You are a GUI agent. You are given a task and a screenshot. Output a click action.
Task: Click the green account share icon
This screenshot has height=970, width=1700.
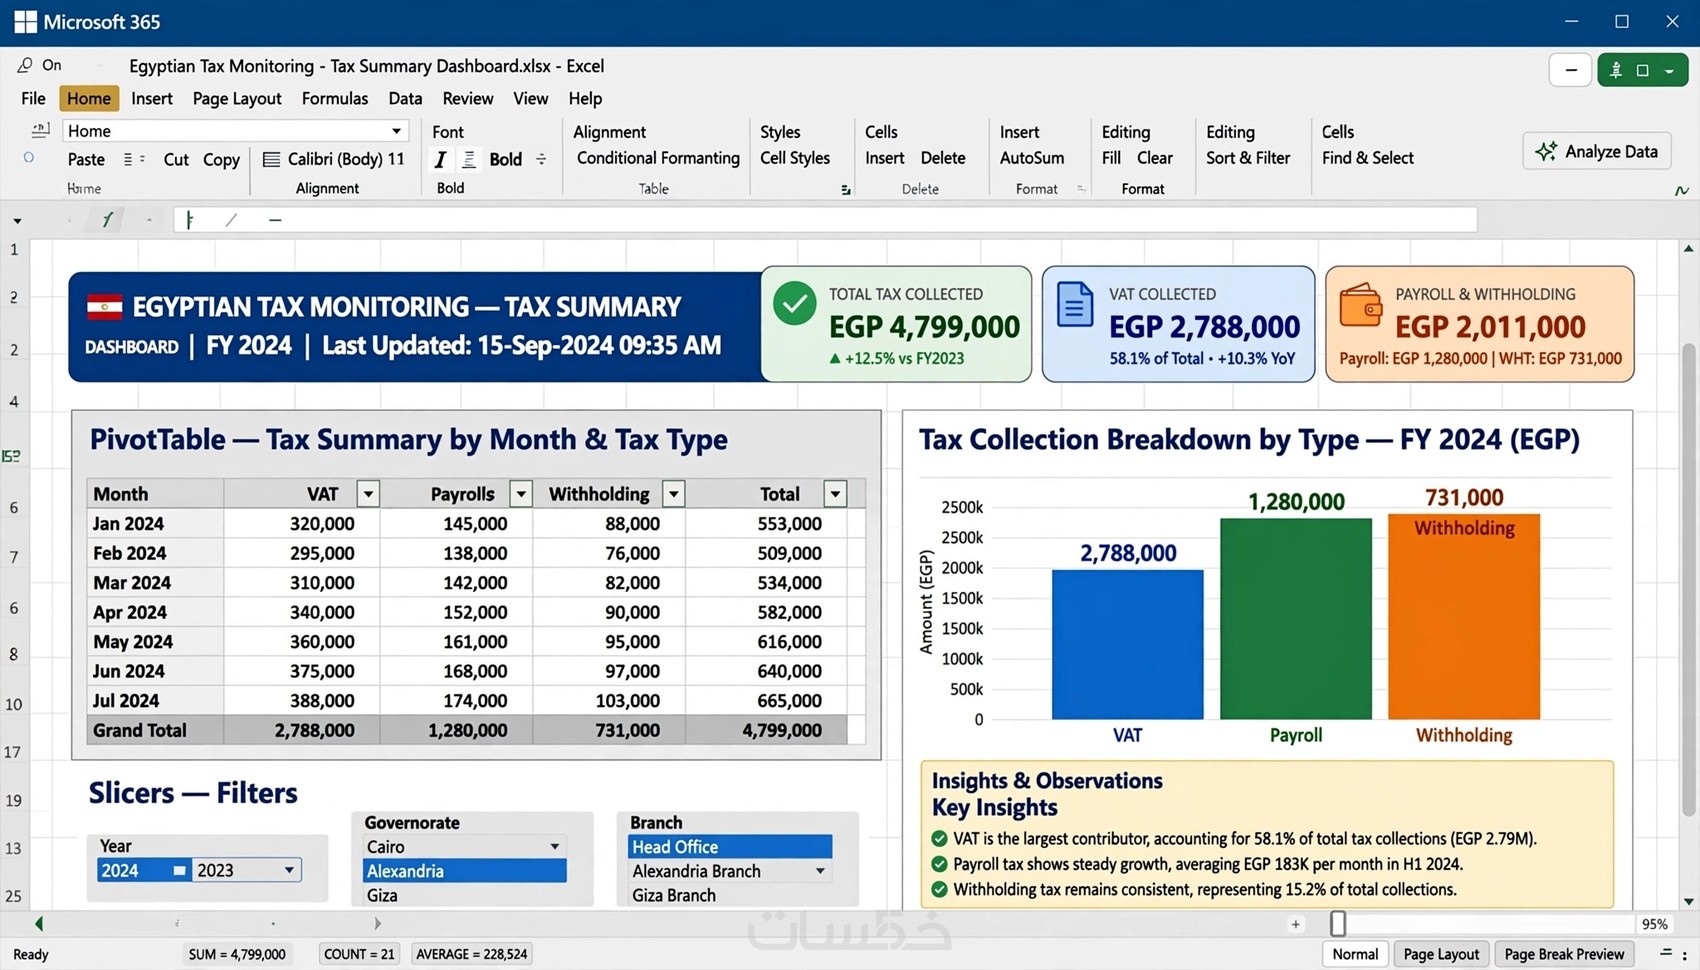point(1616,70)
